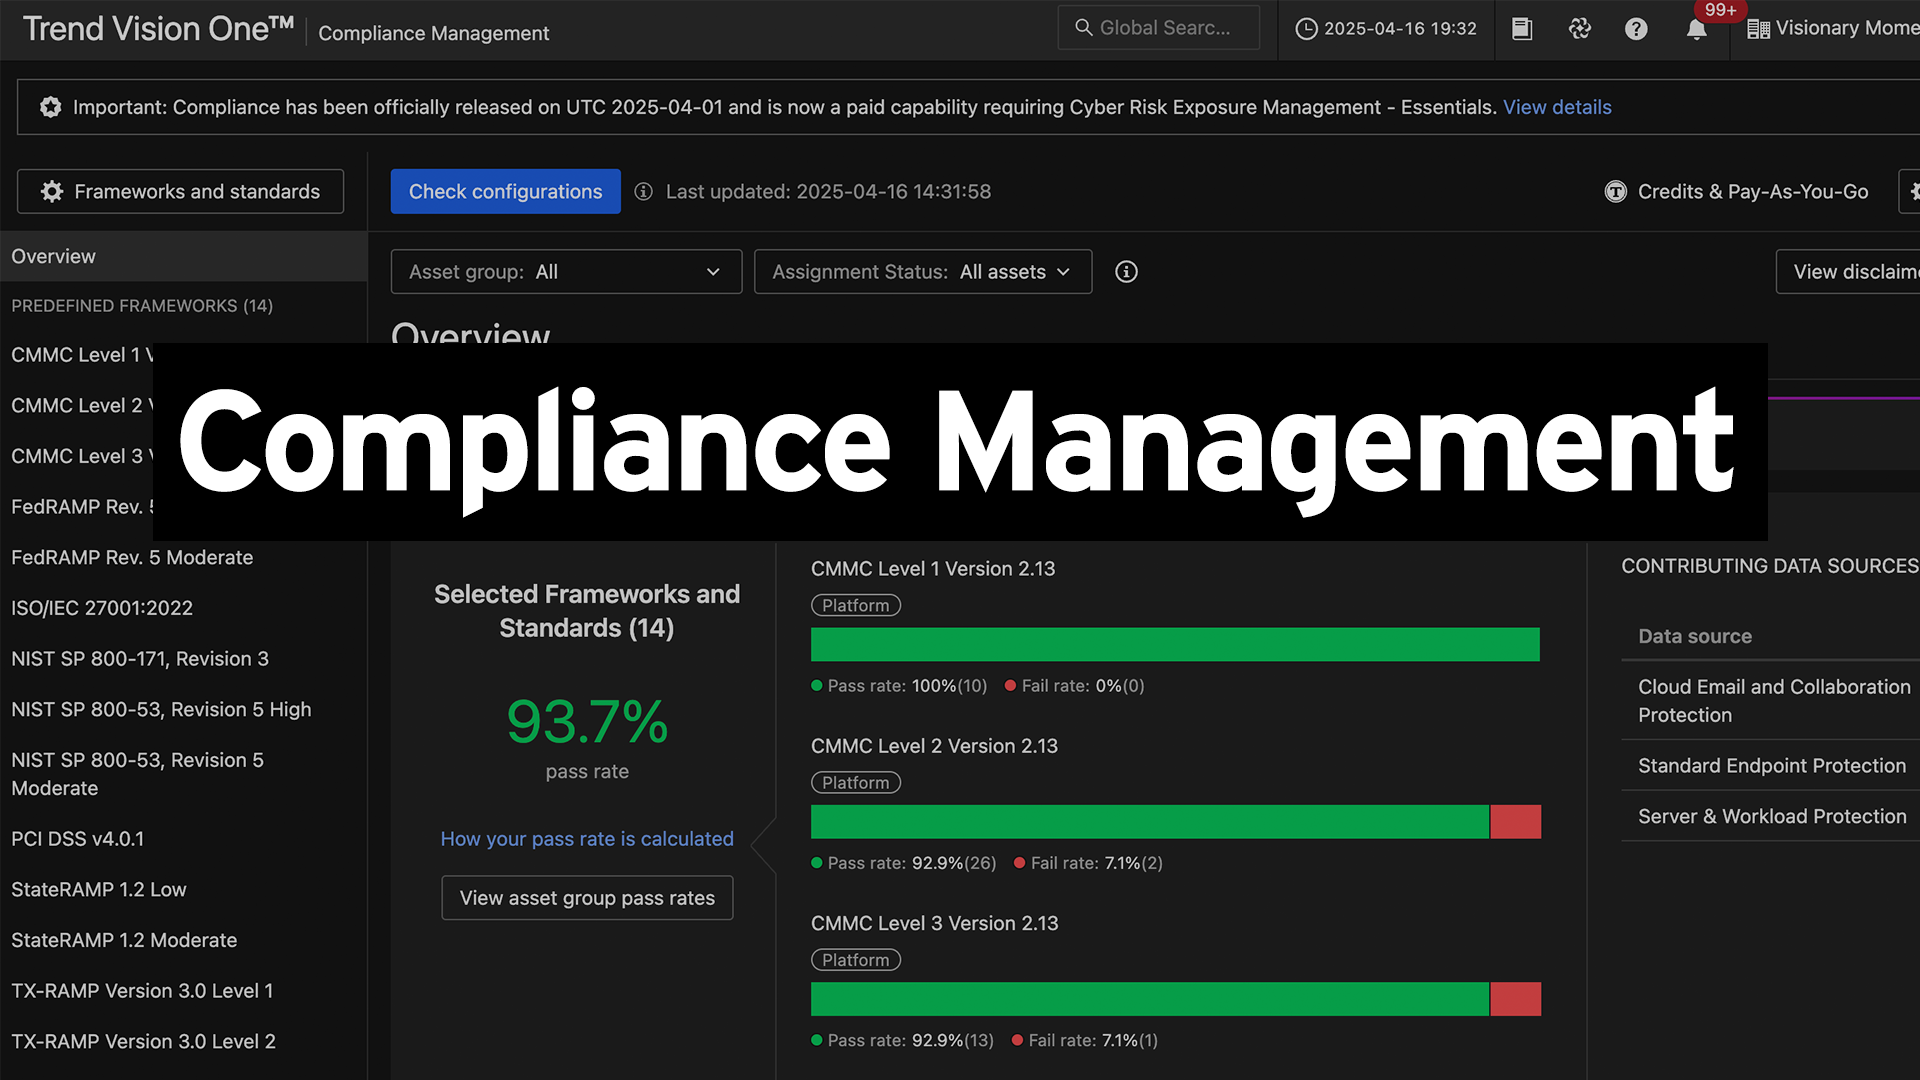Open How your pass rate is calculated
Image resolution: width=1920 pixels, height=1080 pixels.
(x=587, y=839)
